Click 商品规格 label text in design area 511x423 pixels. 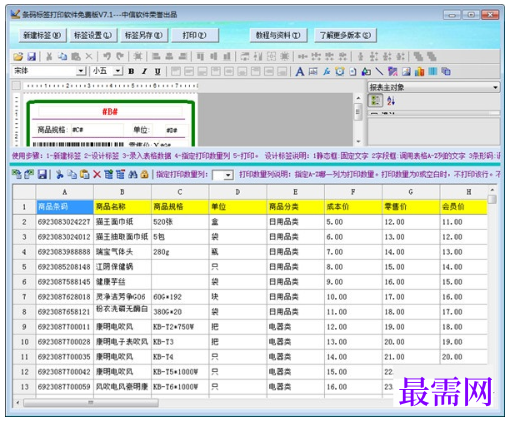click(x=52, y=130)
